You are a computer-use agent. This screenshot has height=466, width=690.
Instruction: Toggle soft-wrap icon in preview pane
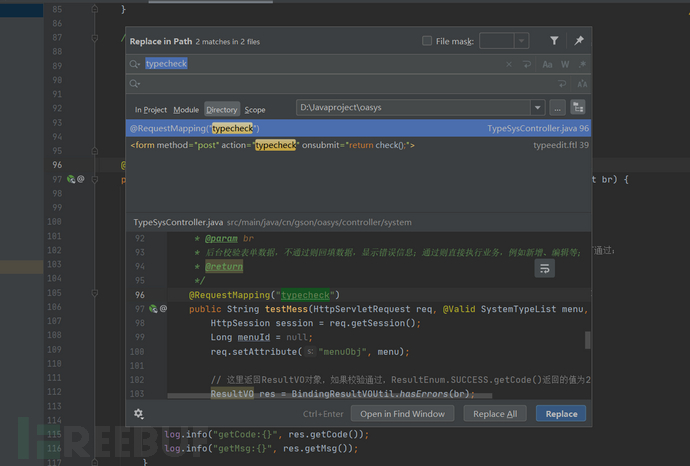pos(545,269)
